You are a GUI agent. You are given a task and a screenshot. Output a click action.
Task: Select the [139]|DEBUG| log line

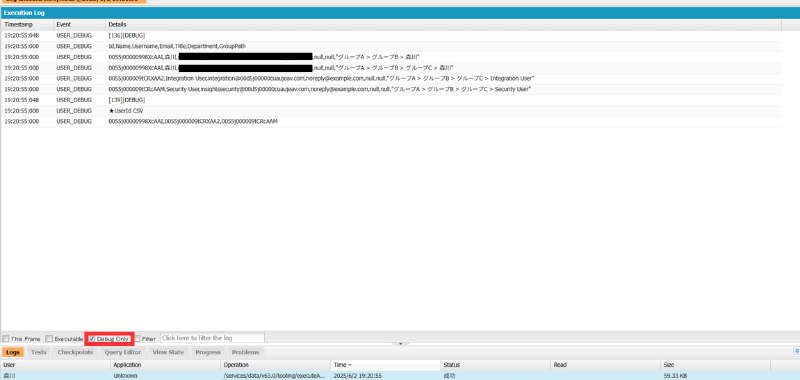(x=391, y=100)
